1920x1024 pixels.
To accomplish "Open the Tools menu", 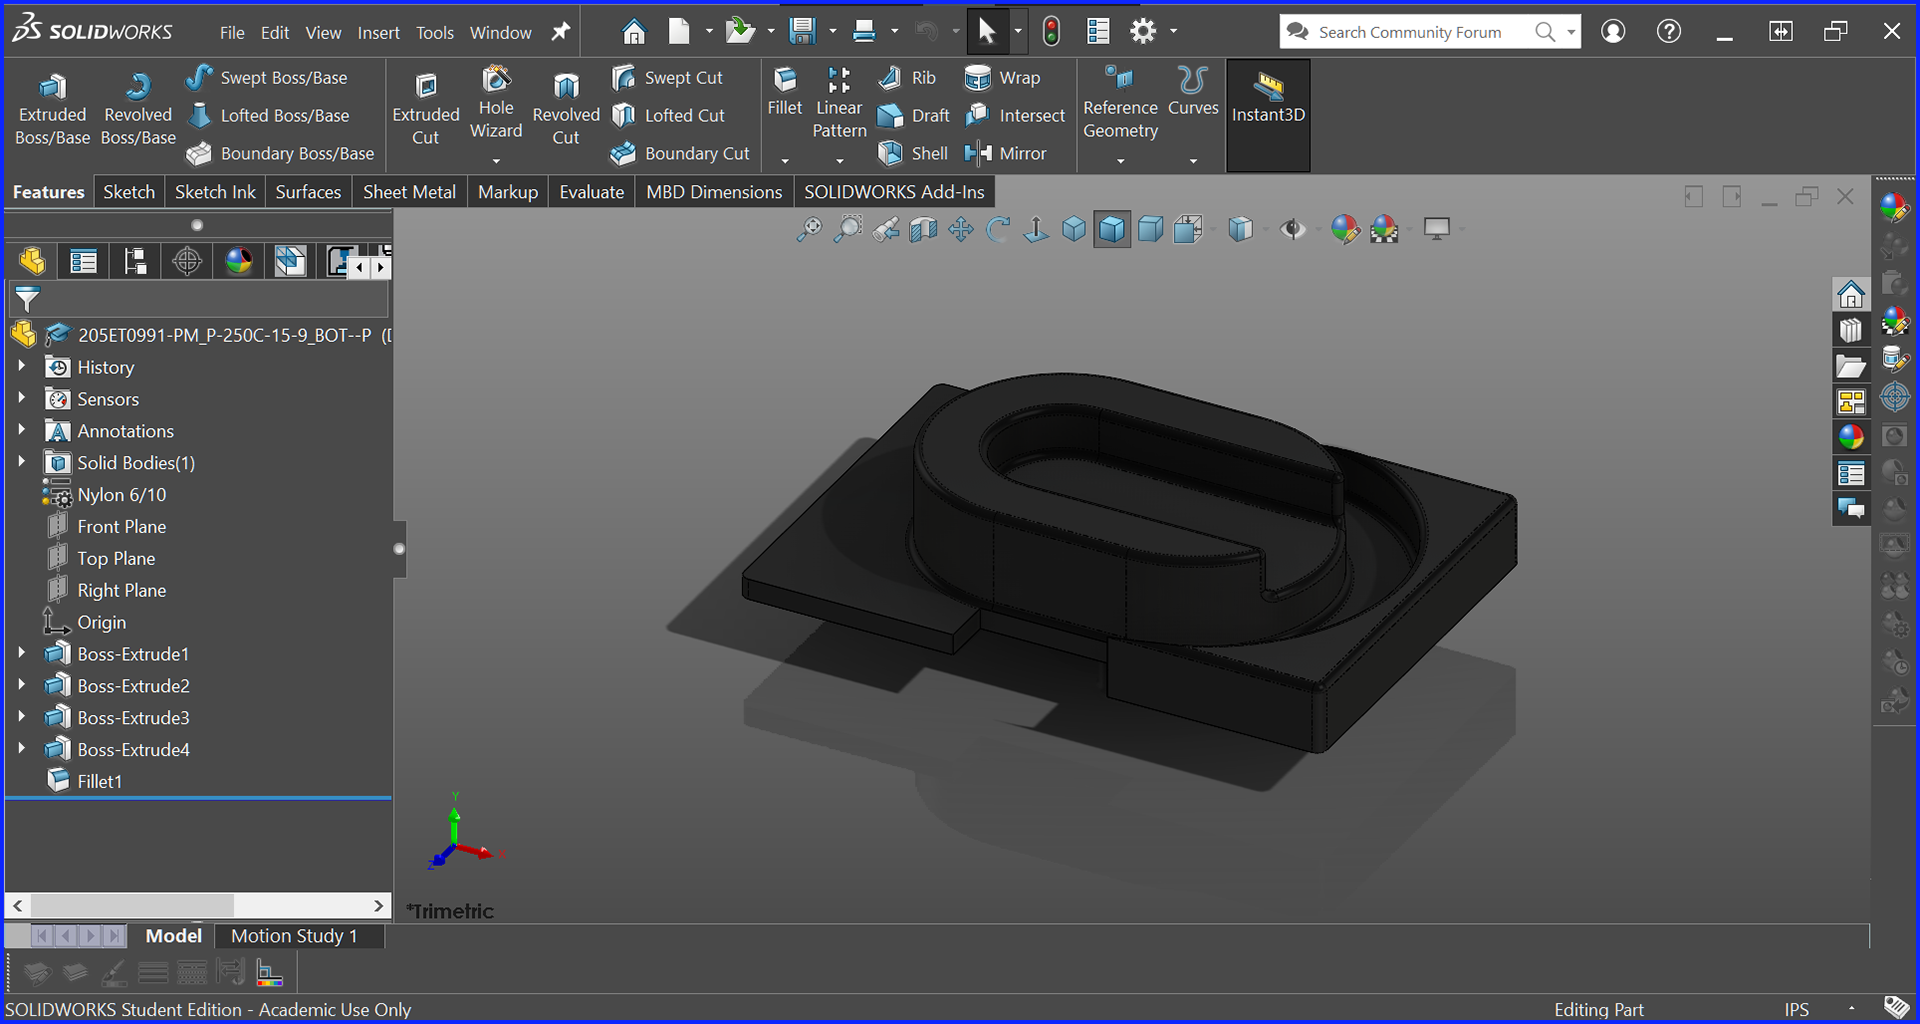I will click(x=435, y=33).
